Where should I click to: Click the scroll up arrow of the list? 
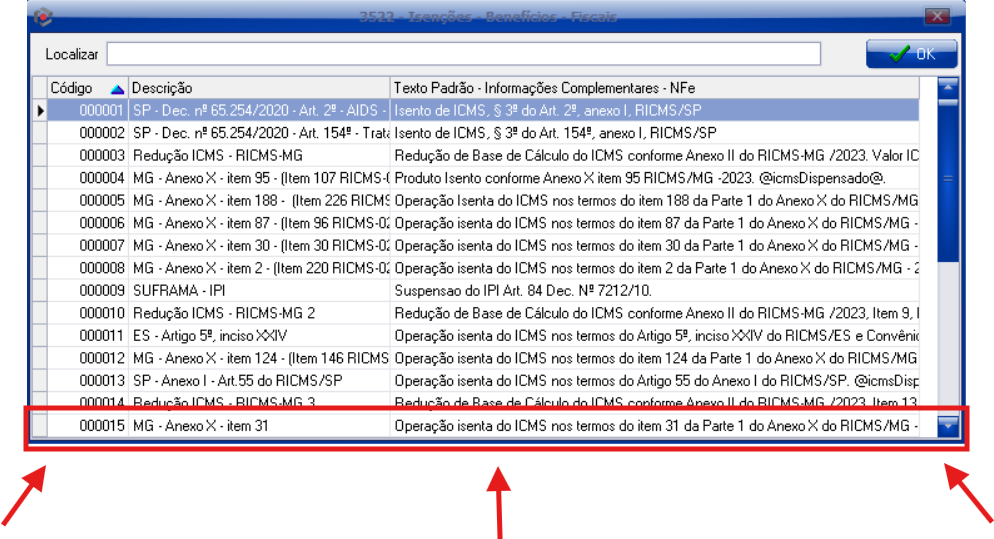coord(948,86)
